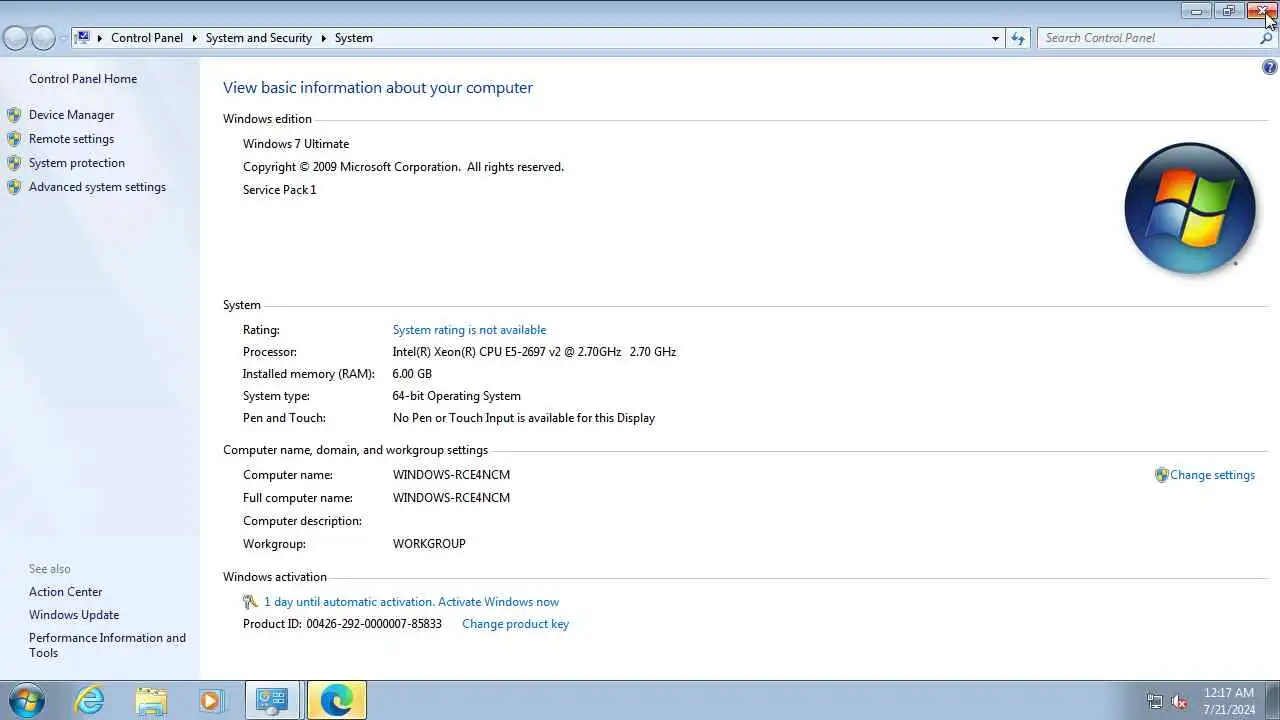Screen dimensions: 1280x720
Task: Launch Internet Explorer from taskbar
Action: point(90,700)
